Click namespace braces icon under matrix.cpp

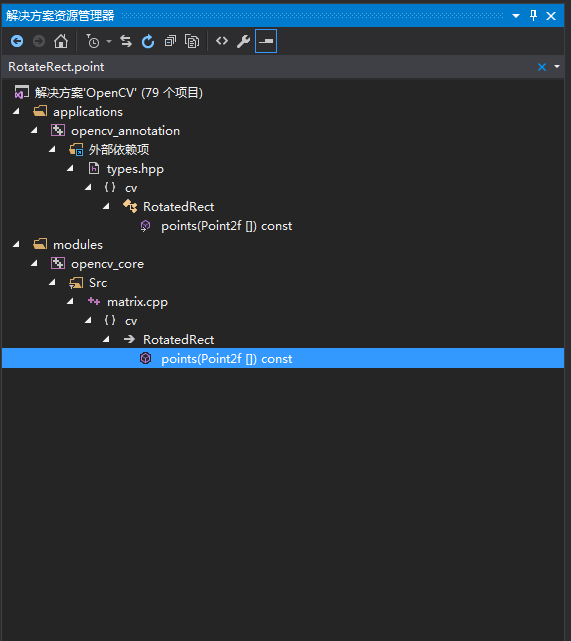pos(110,320)
